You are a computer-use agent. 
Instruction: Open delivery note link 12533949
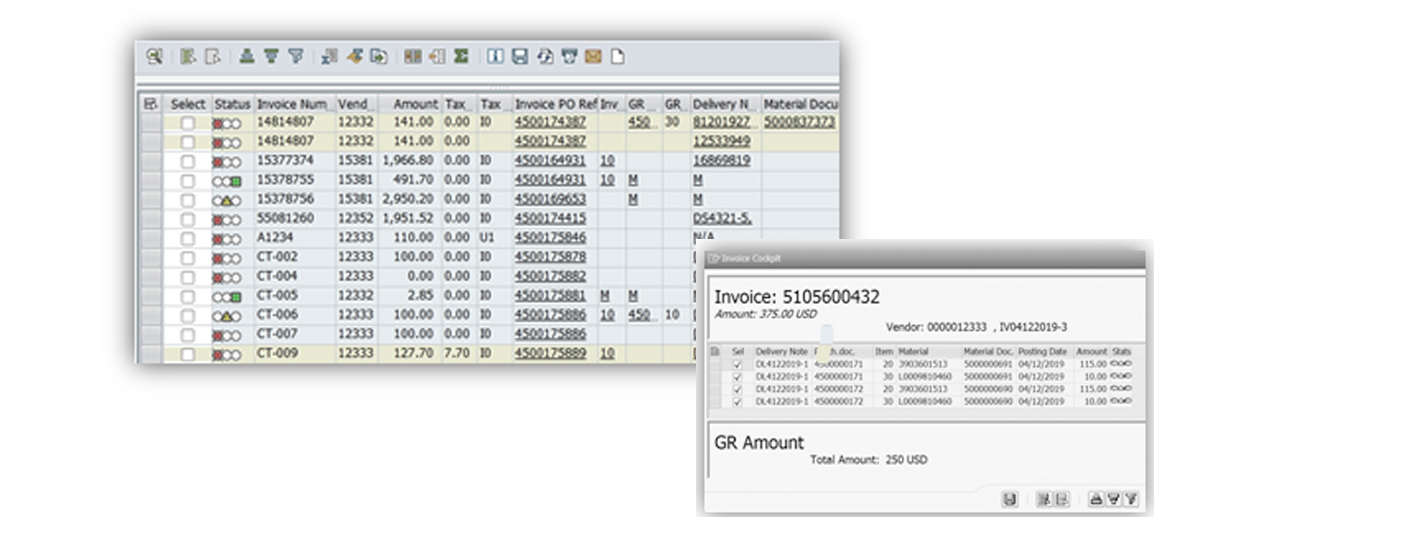click(x=721, y=142)
